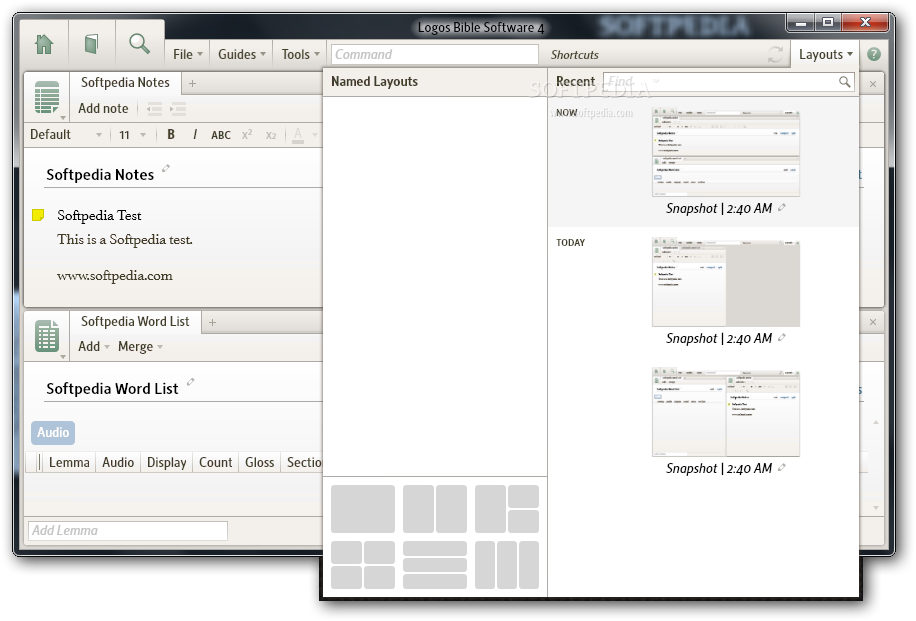Open the font color picker
Viewport: 916px width, 621px height.
(x=298, y=135)
